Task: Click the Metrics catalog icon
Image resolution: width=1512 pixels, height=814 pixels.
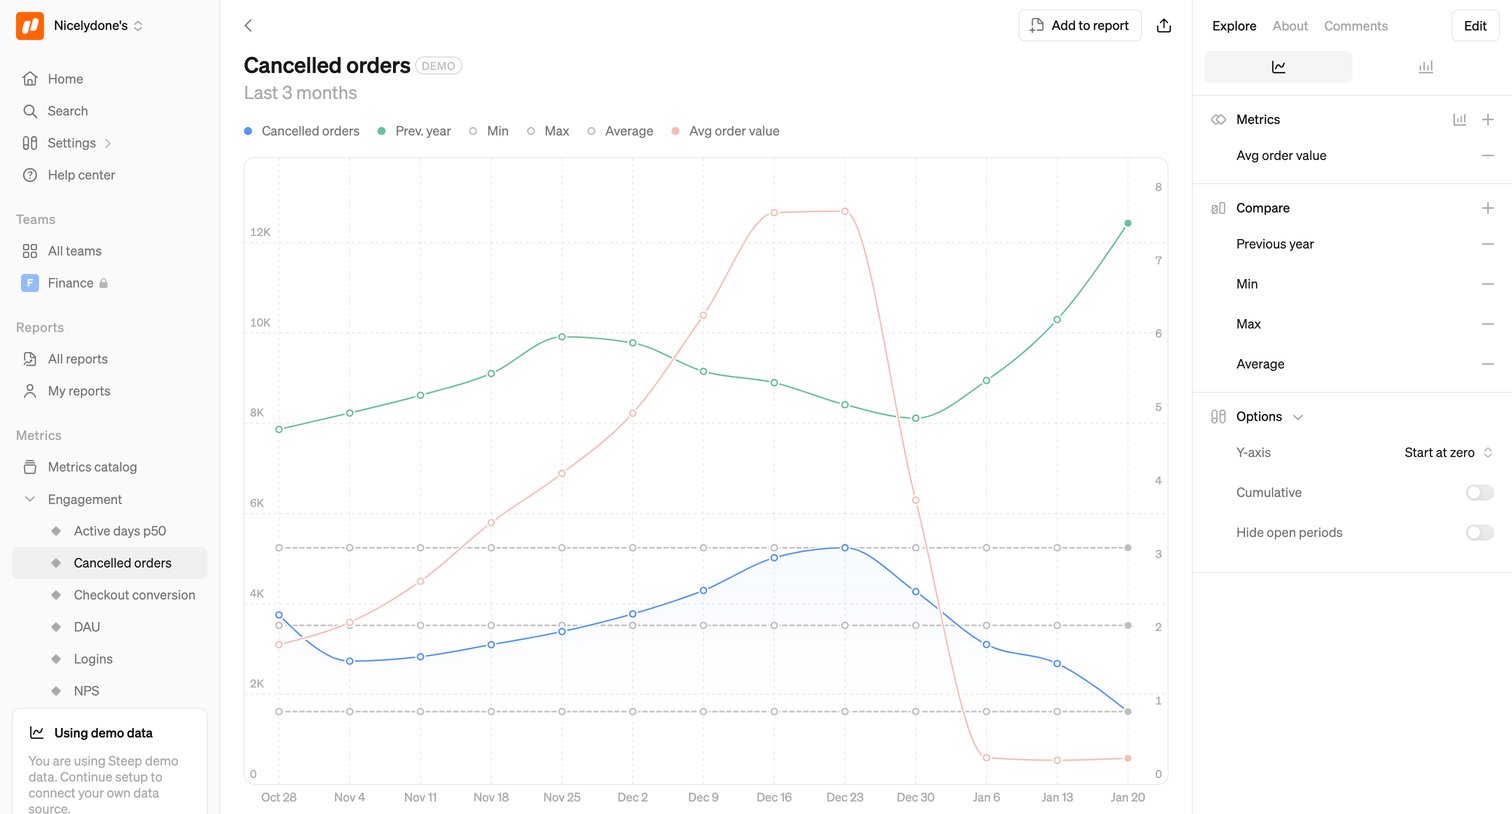Action: pyautogui.click(x=30, y=467)
